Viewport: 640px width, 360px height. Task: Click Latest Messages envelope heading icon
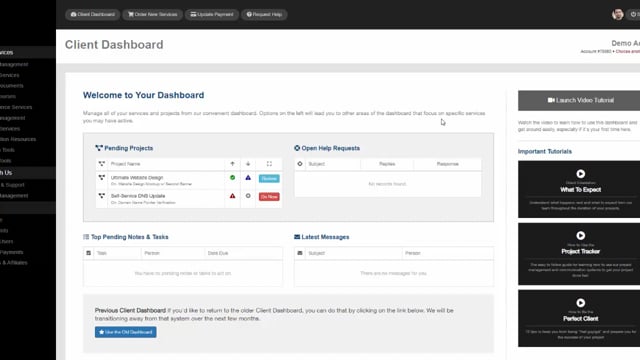point(297,237)
